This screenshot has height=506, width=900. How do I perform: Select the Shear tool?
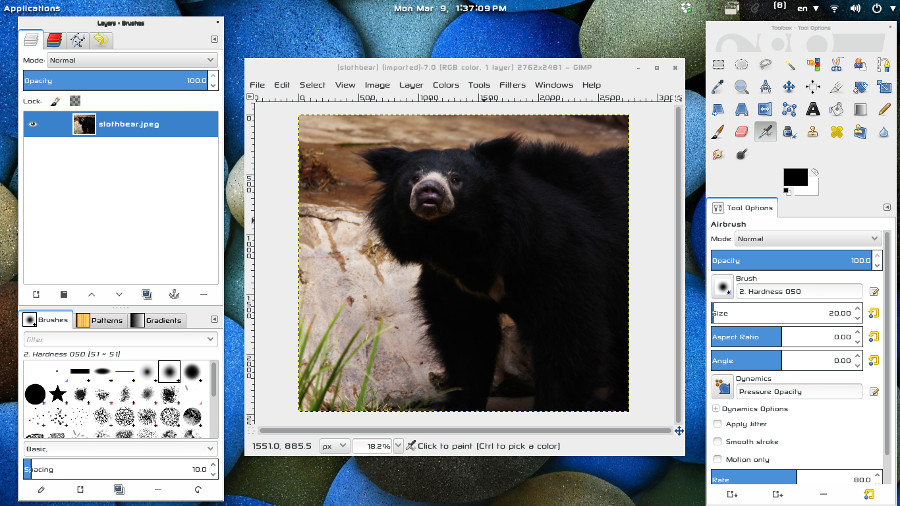click(x=718, y=109)
